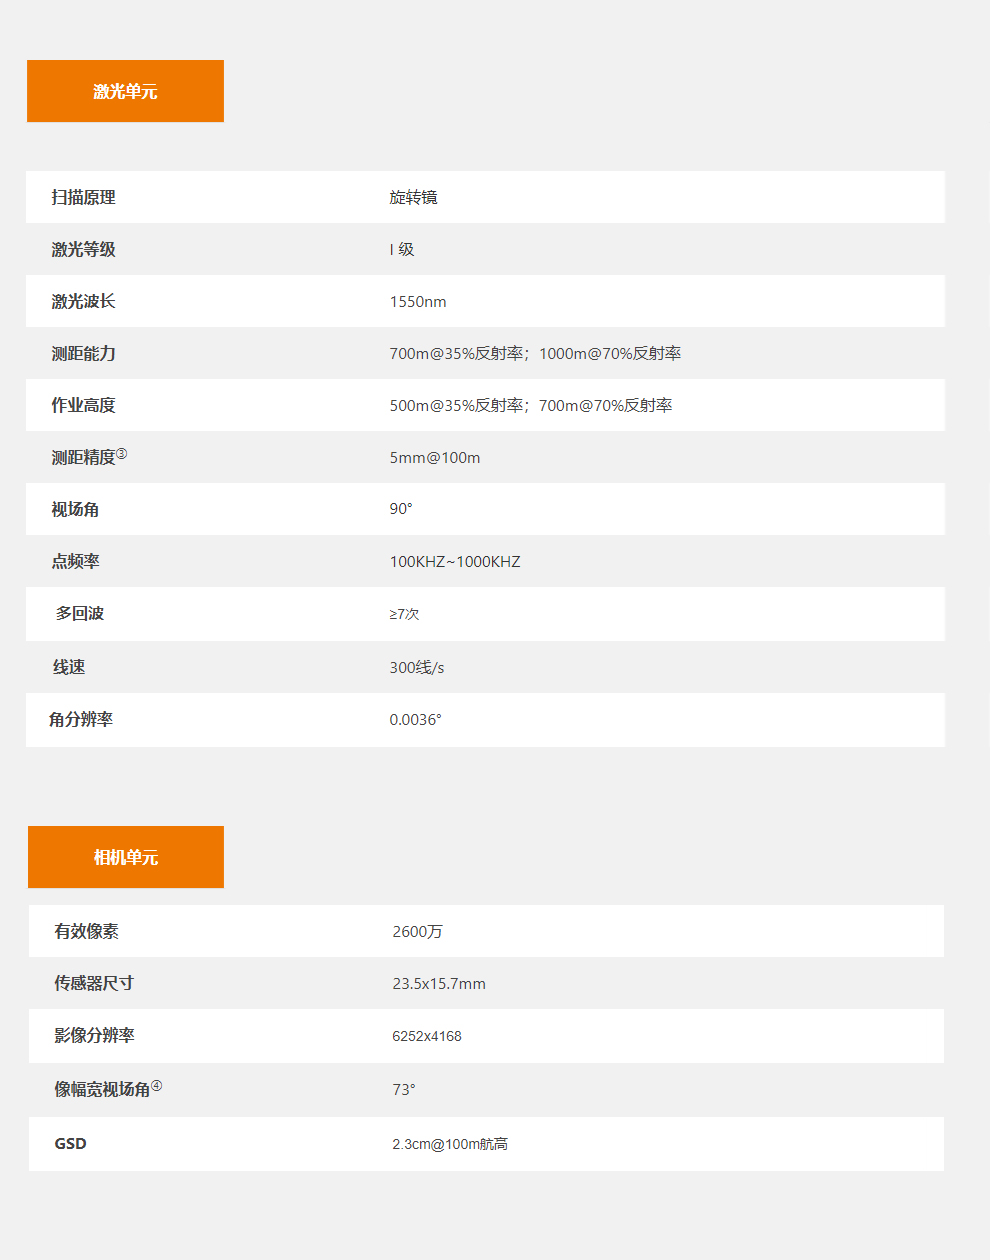Select the 2600万 pixel value
Image resolution: width=990 pixels, height=1260 pixels.
pyautogui.click(x=417, y=932)
